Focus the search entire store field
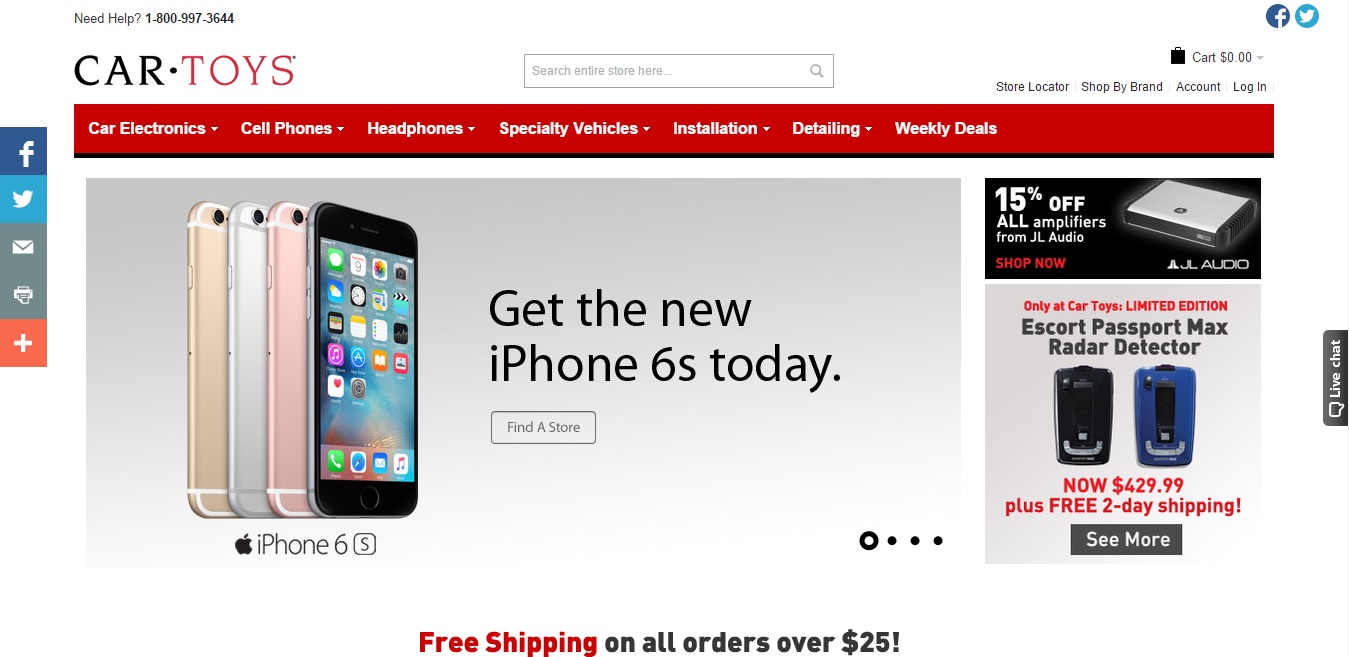 tap(666, 71)
